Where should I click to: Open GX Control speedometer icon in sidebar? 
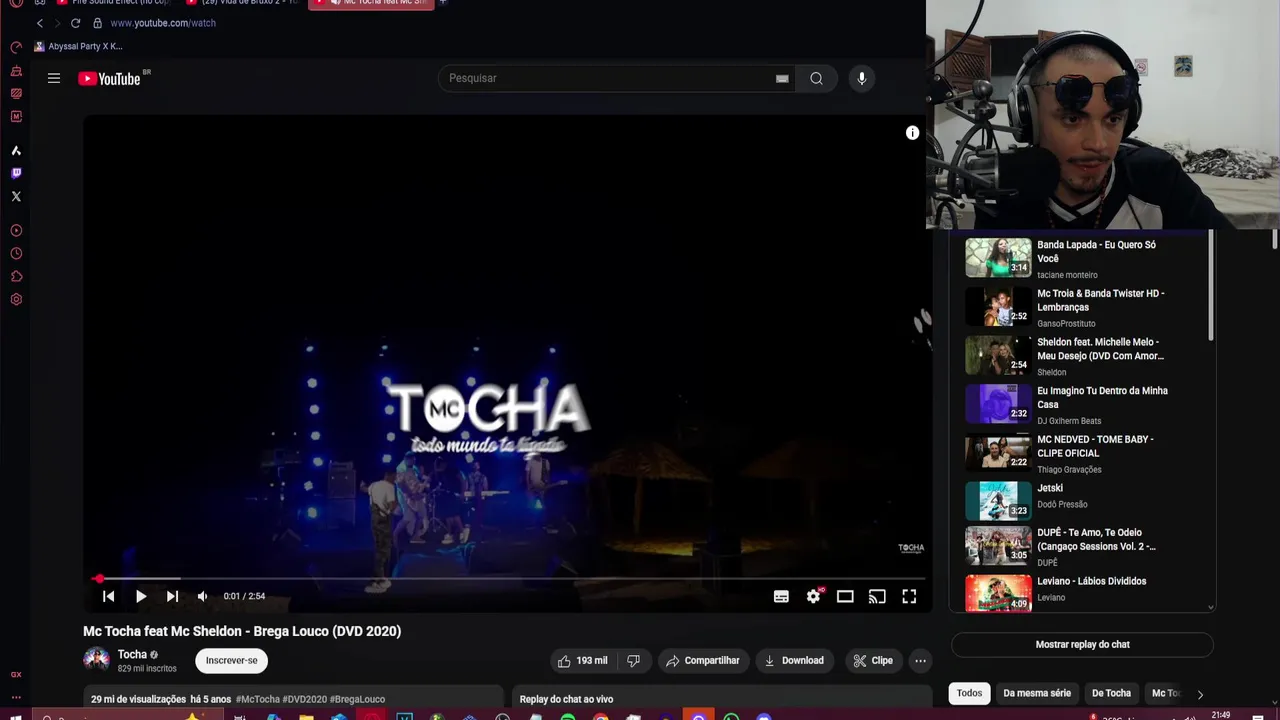pyautogui.click(x=16, y=47)
